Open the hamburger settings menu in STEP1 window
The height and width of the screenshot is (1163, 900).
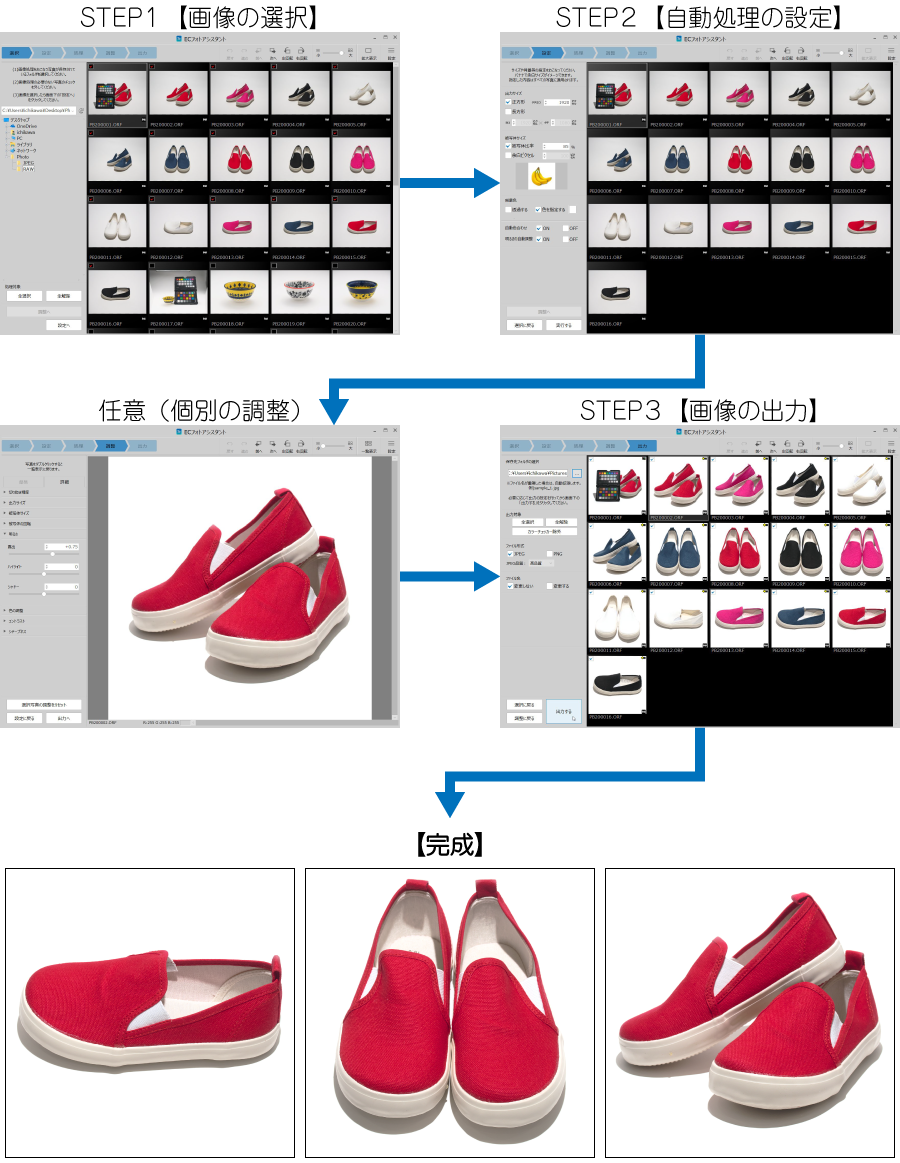pyautogui.click(x=391, y=51)
